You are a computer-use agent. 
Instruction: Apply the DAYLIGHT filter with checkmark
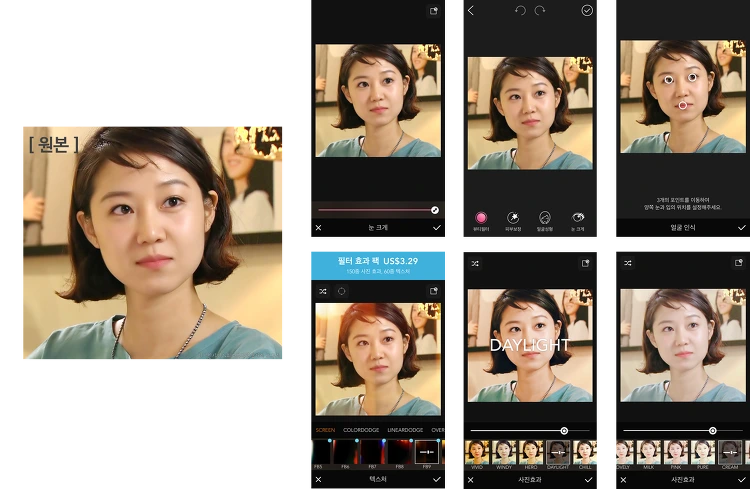click(x=589, y=480)
